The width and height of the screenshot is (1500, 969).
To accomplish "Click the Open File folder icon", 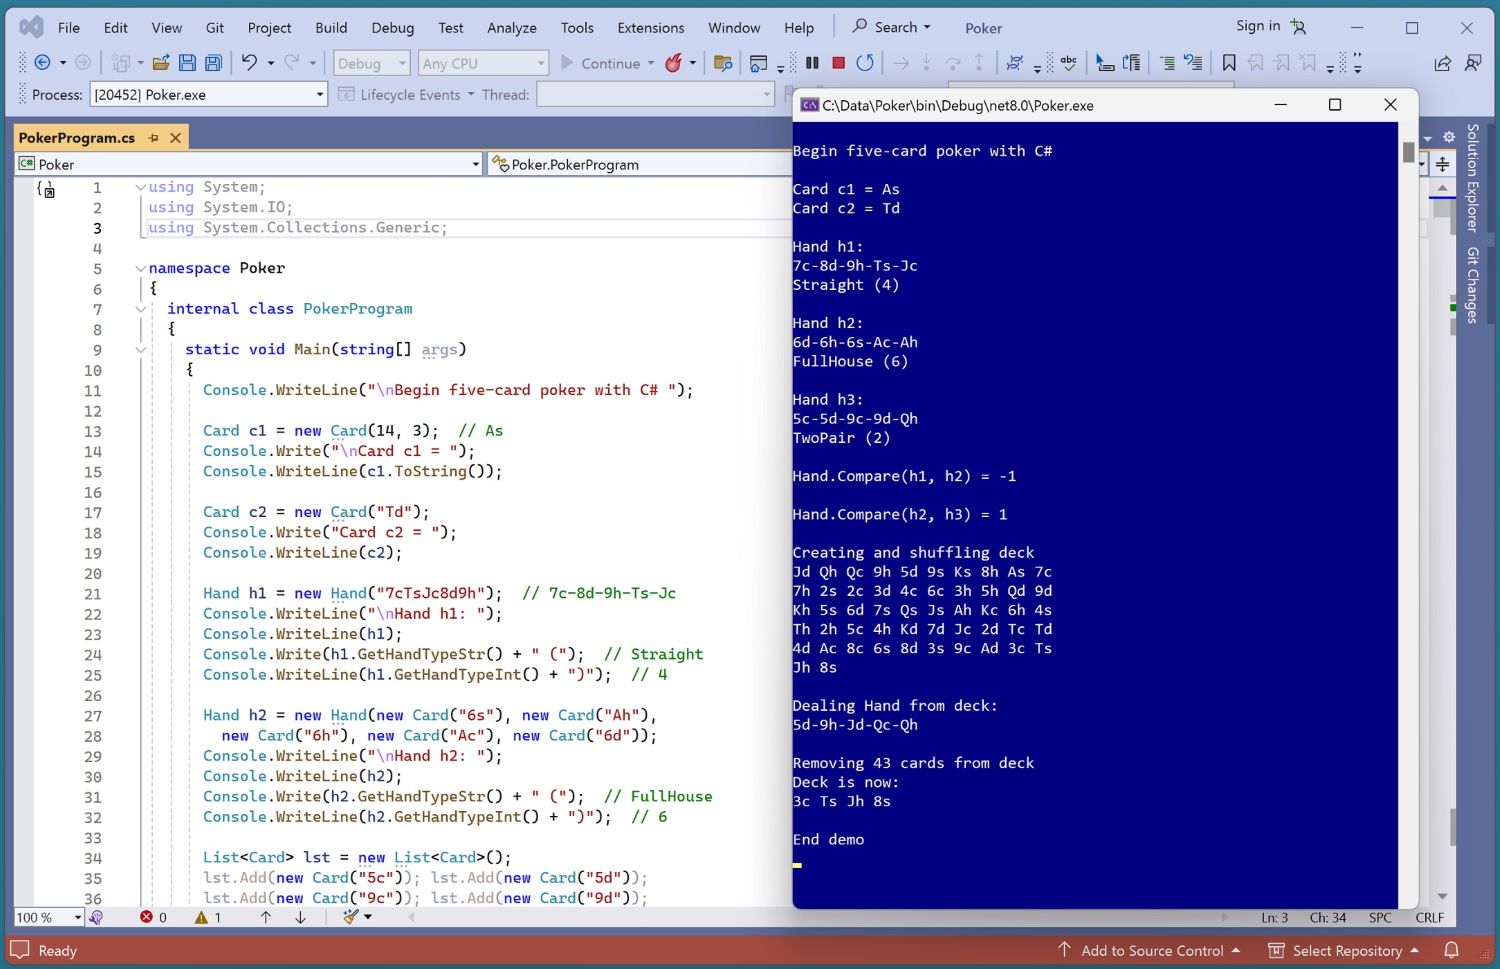I will (160, 63).
